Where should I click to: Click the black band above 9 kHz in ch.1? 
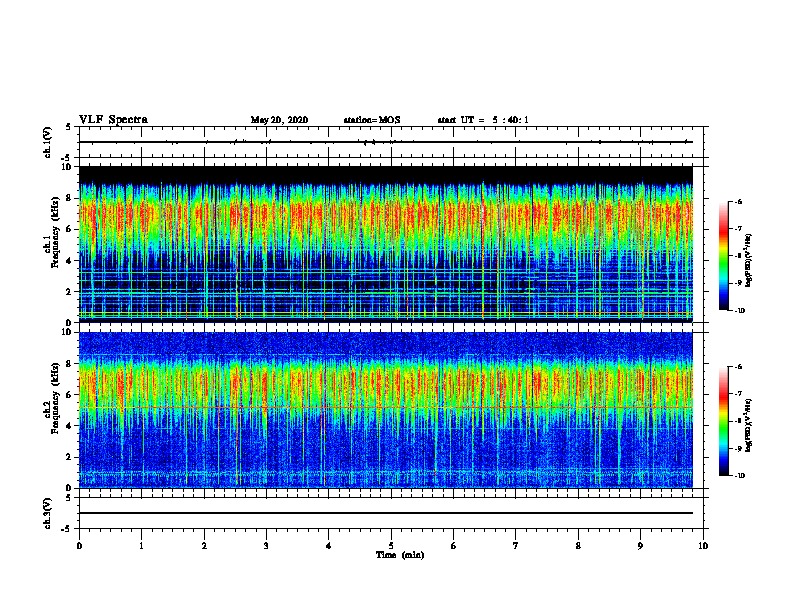[x=386, y=174]
